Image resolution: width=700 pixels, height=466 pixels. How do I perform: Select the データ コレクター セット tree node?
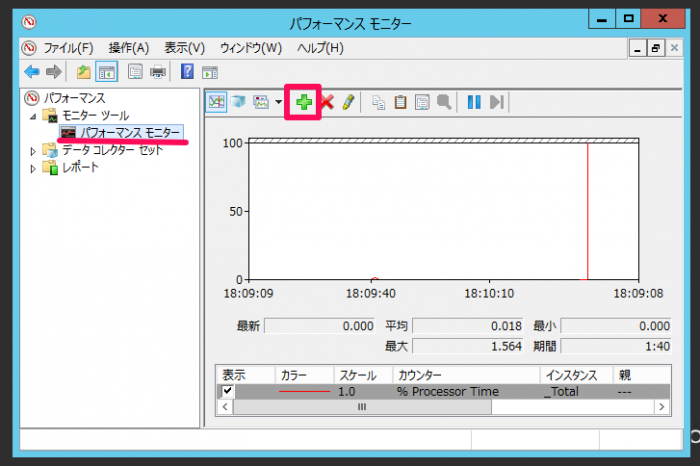coord(112,150)
